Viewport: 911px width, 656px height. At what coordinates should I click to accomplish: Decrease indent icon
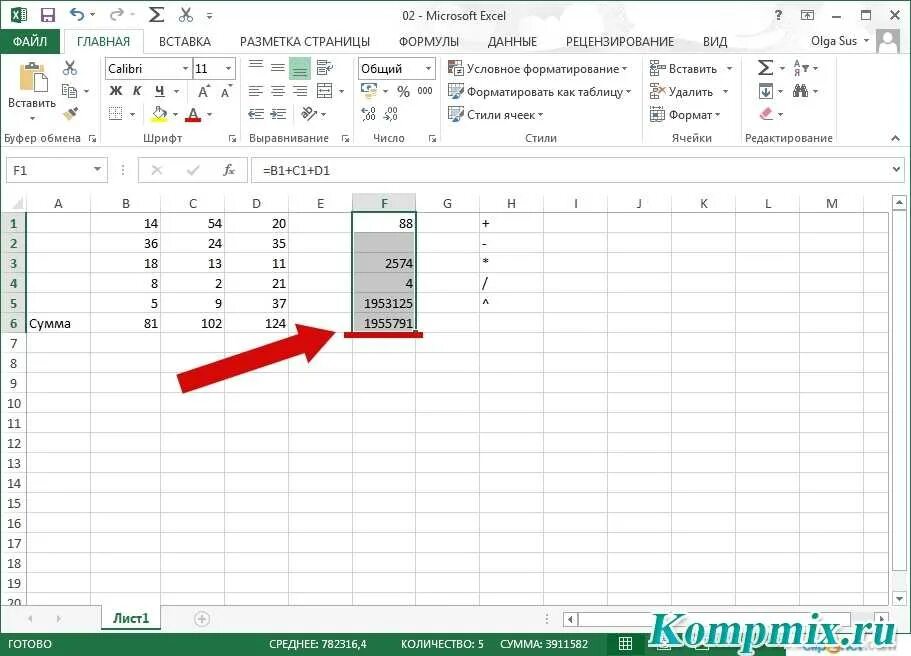point(256,114)
